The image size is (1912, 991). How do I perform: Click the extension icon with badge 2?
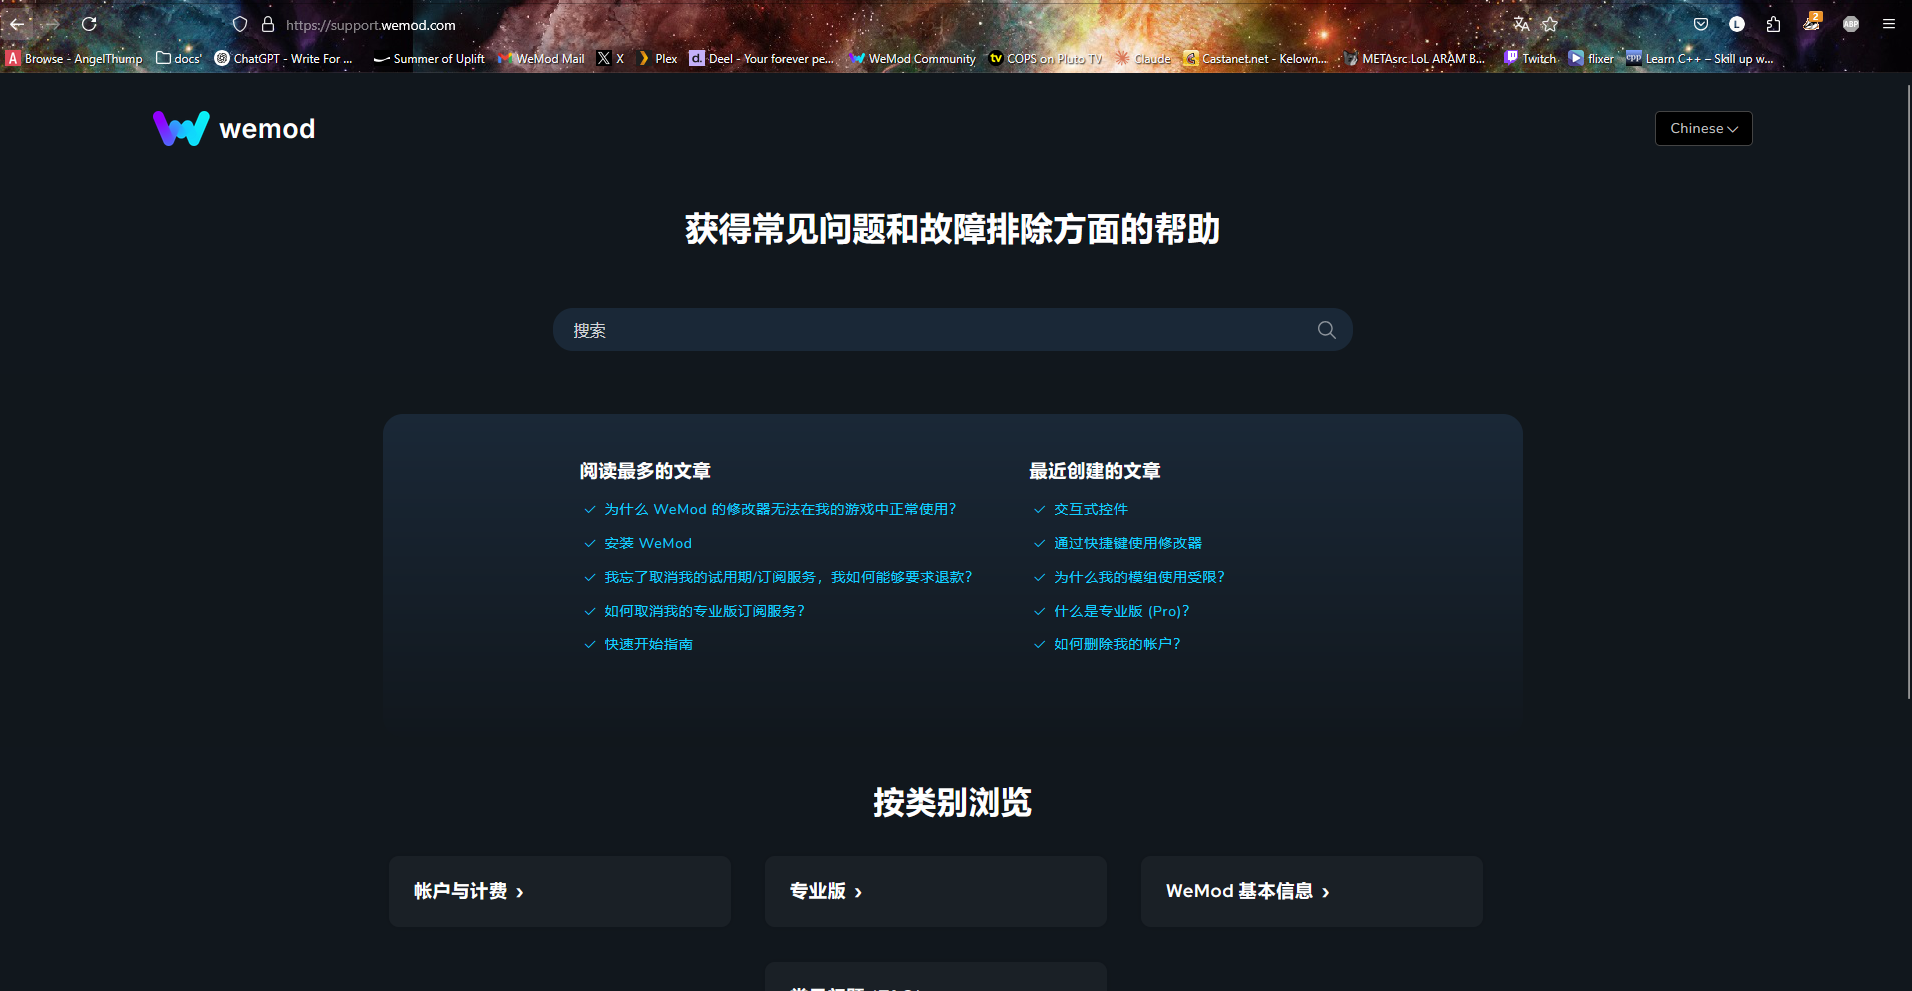[1811, 23]
